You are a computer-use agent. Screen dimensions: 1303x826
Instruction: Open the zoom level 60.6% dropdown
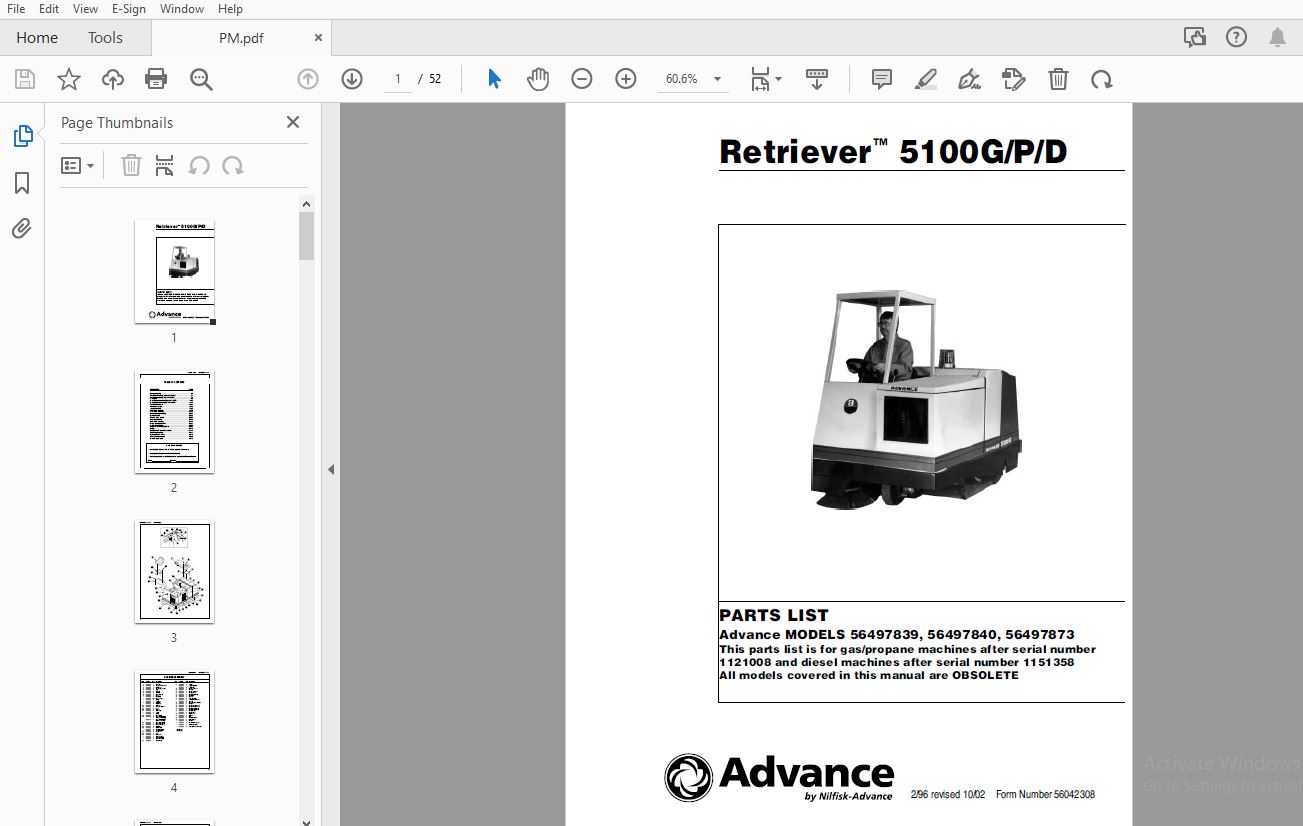[717, 79]
